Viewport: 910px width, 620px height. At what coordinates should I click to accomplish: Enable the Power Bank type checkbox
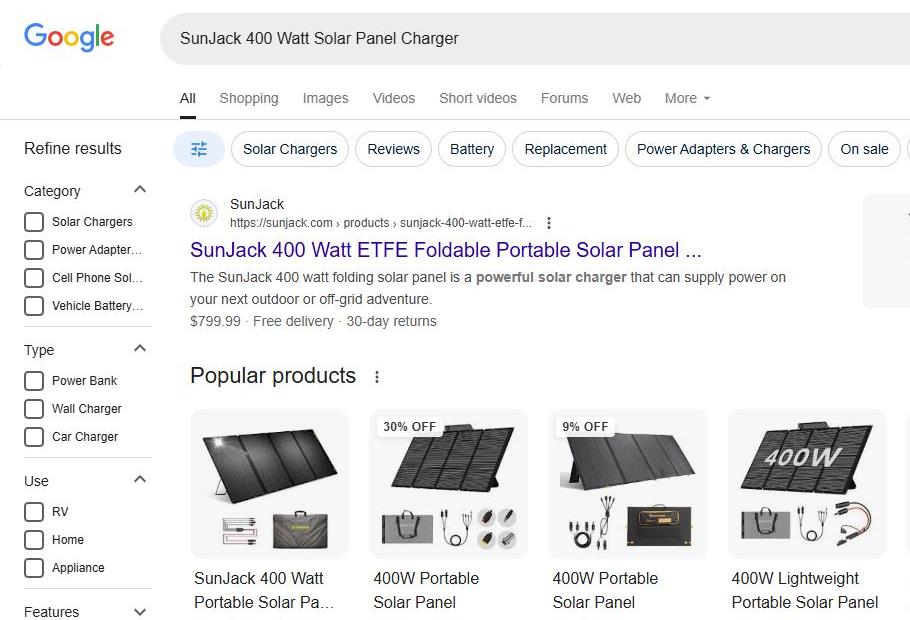(x=34, y=381)
